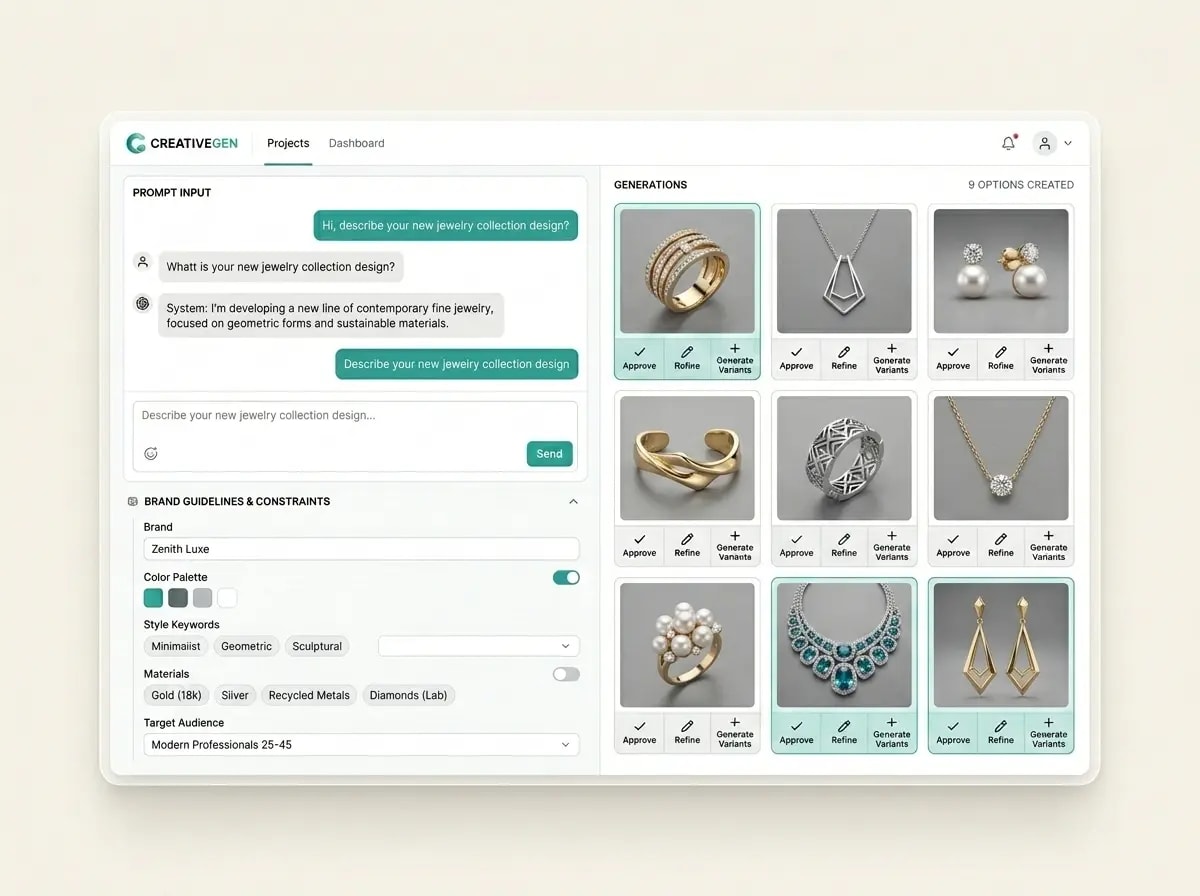Image resolution: width=1200 pixels, height=896 pixels.
Task: Open the Target Audience dropdown
Action: [361, 744]
